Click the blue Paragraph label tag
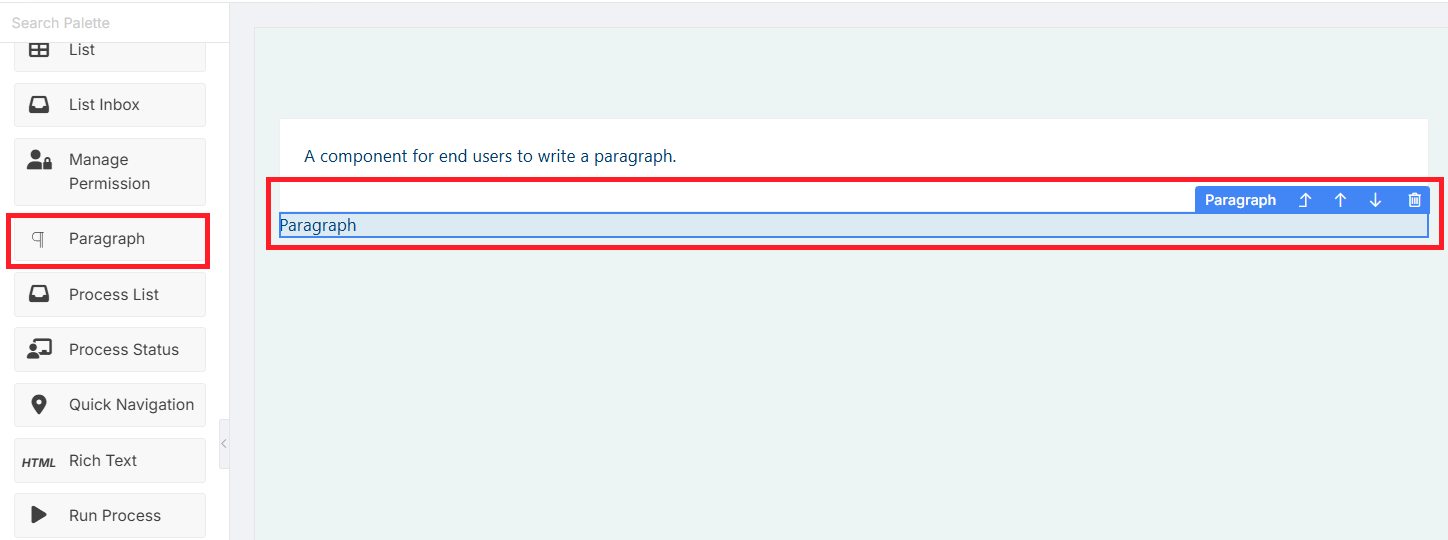Screen dimensions: 1448x540 point(1240,200)
